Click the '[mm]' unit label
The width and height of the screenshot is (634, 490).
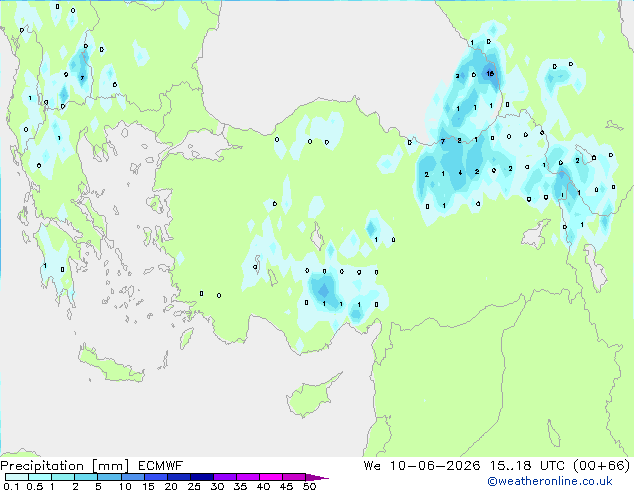pos(110,466)
